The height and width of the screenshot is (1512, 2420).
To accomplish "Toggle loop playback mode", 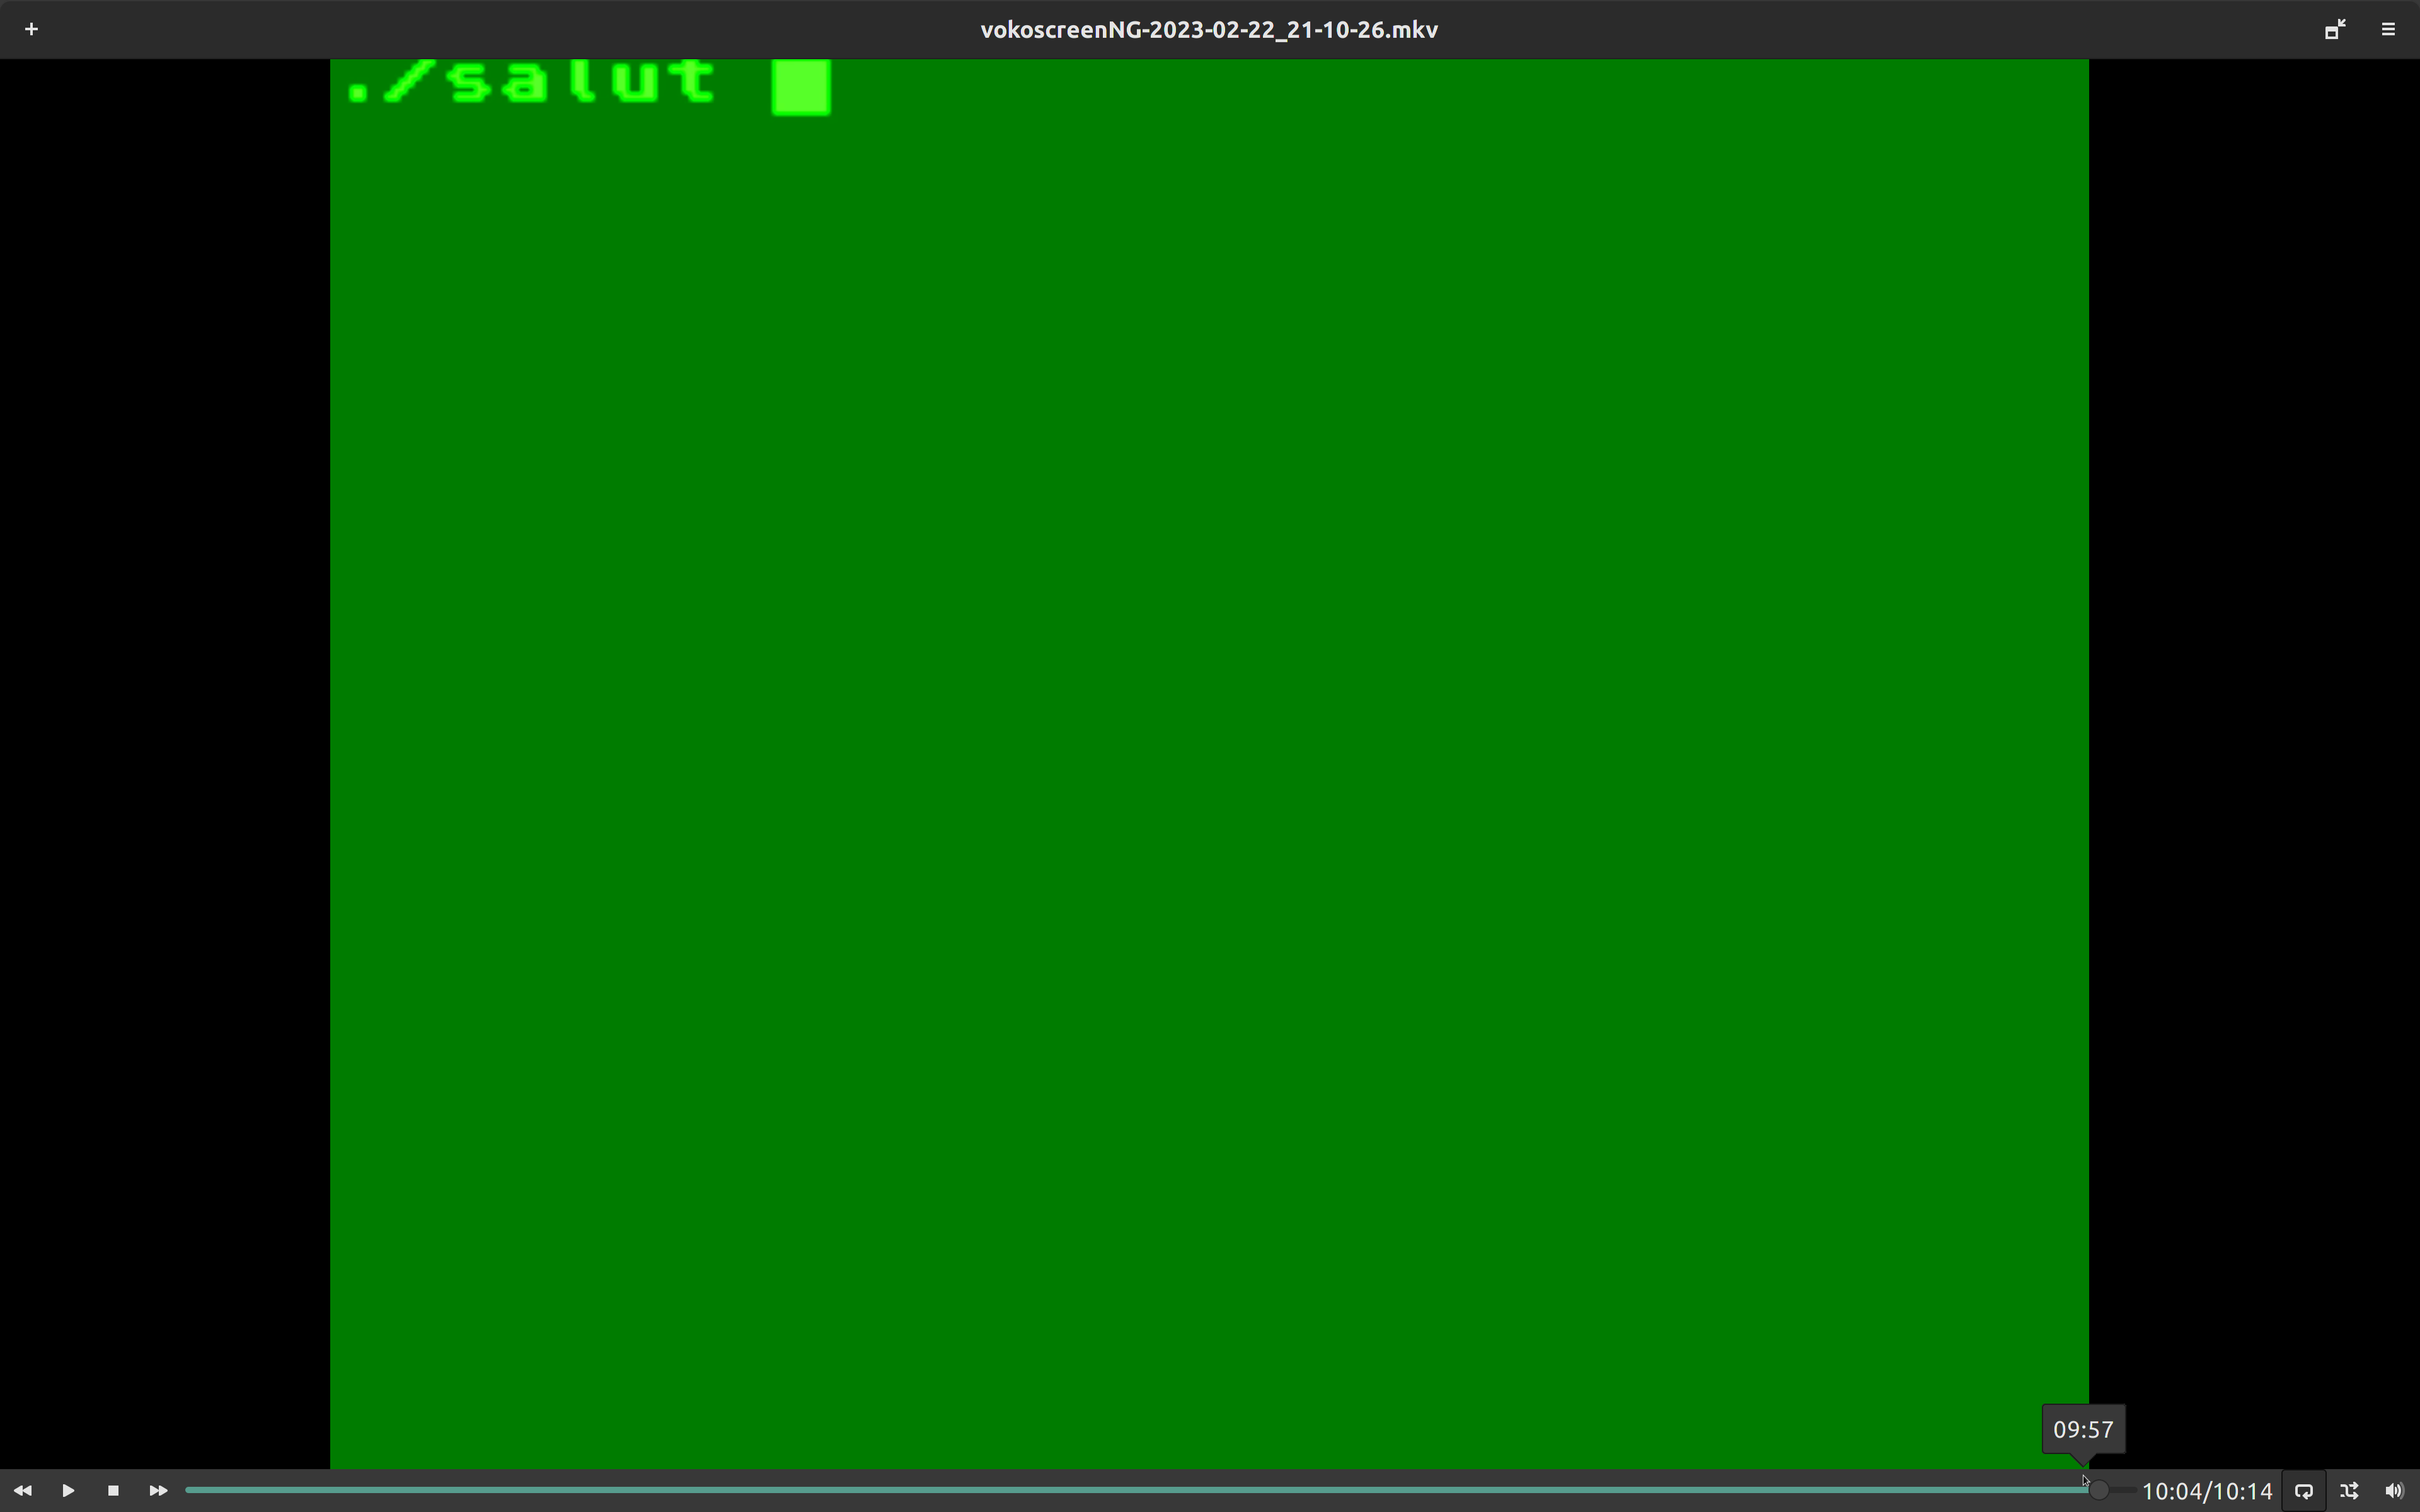I will coord(2303,1490).
